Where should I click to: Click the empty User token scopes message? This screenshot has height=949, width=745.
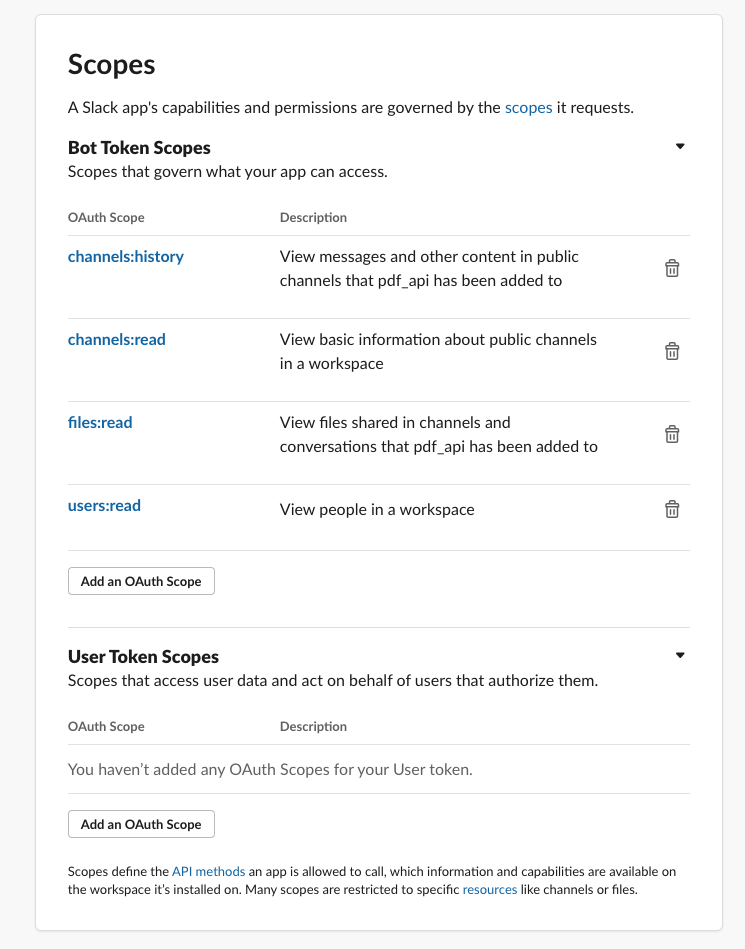point(270,769)
